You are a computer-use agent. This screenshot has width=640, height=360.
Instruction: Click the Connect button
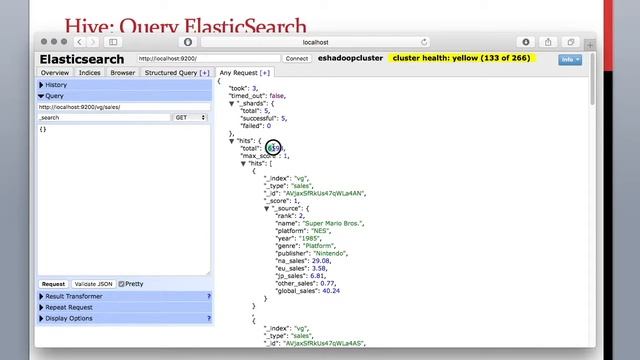tap(297, 59)
